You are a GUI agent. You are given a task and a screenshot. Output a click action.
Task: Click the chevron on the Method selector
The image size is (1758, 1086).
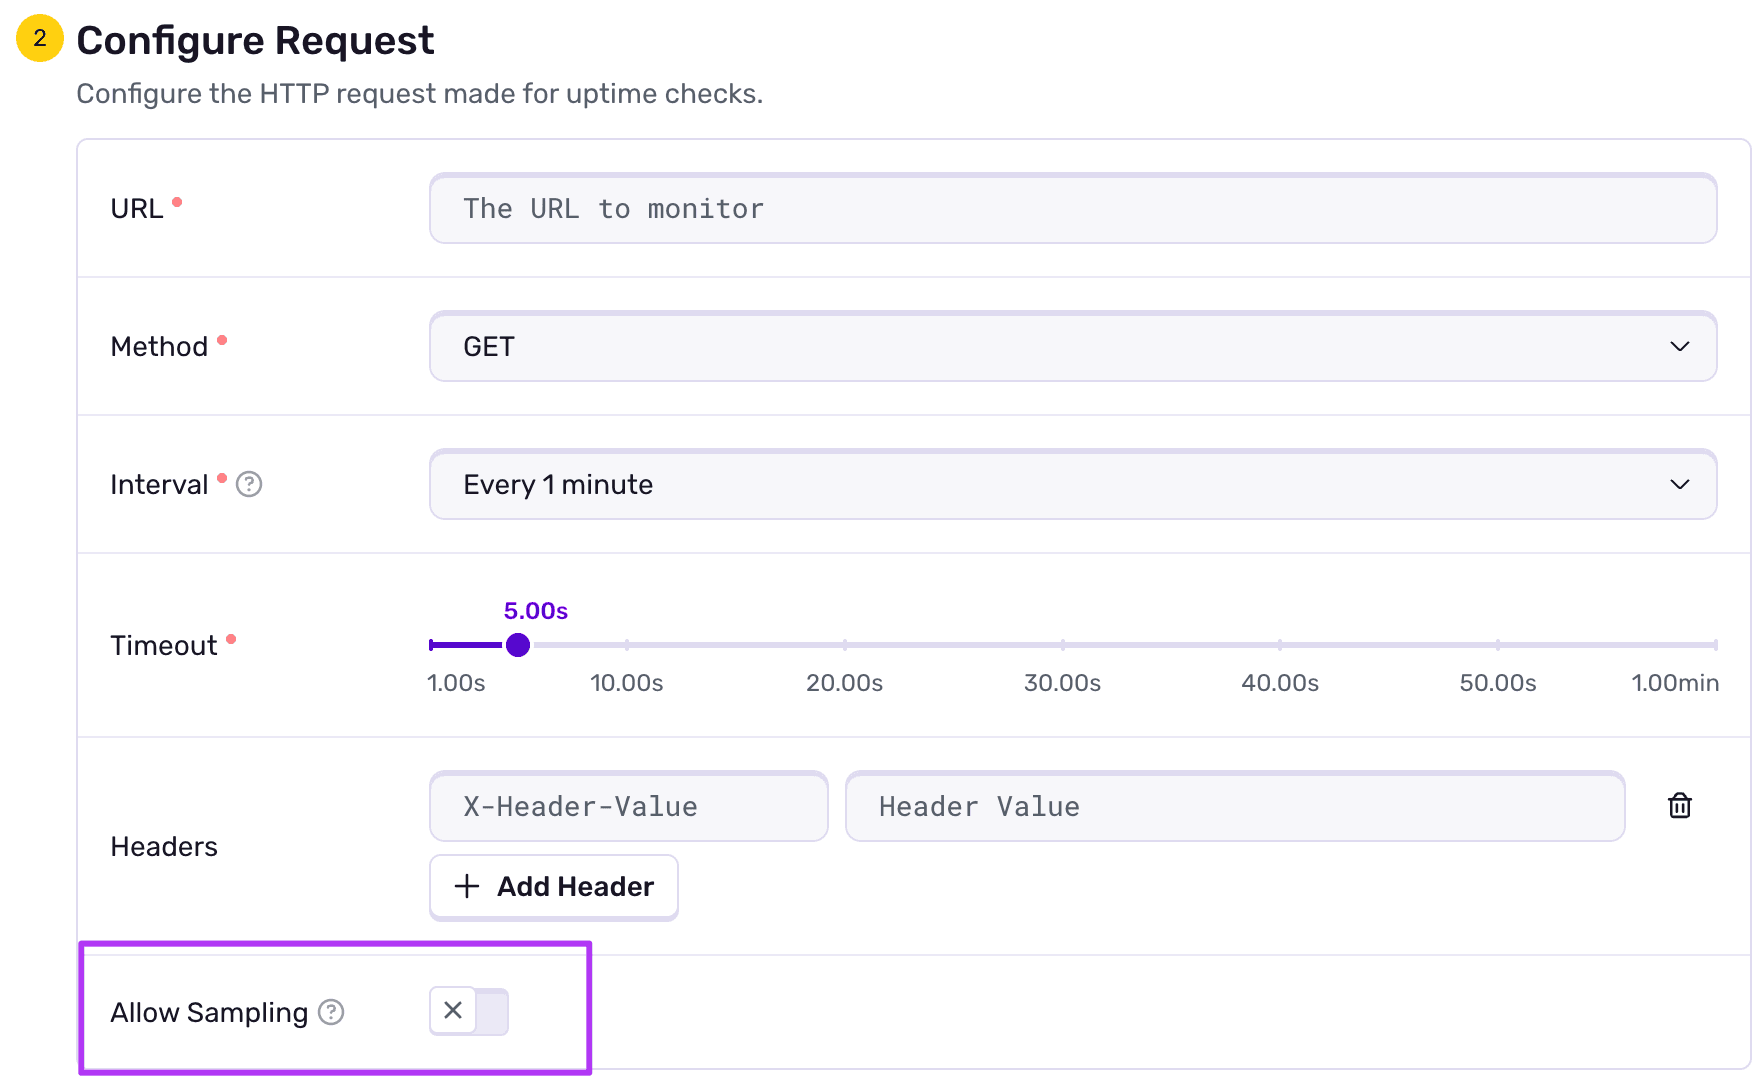coord(1682,346)
